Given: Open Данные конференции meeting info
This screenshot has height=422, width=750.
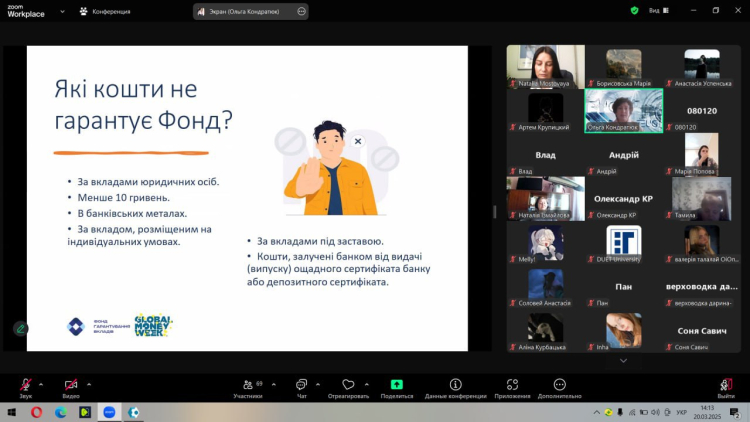Looking at the screenshot, I should tap(455, 387).
